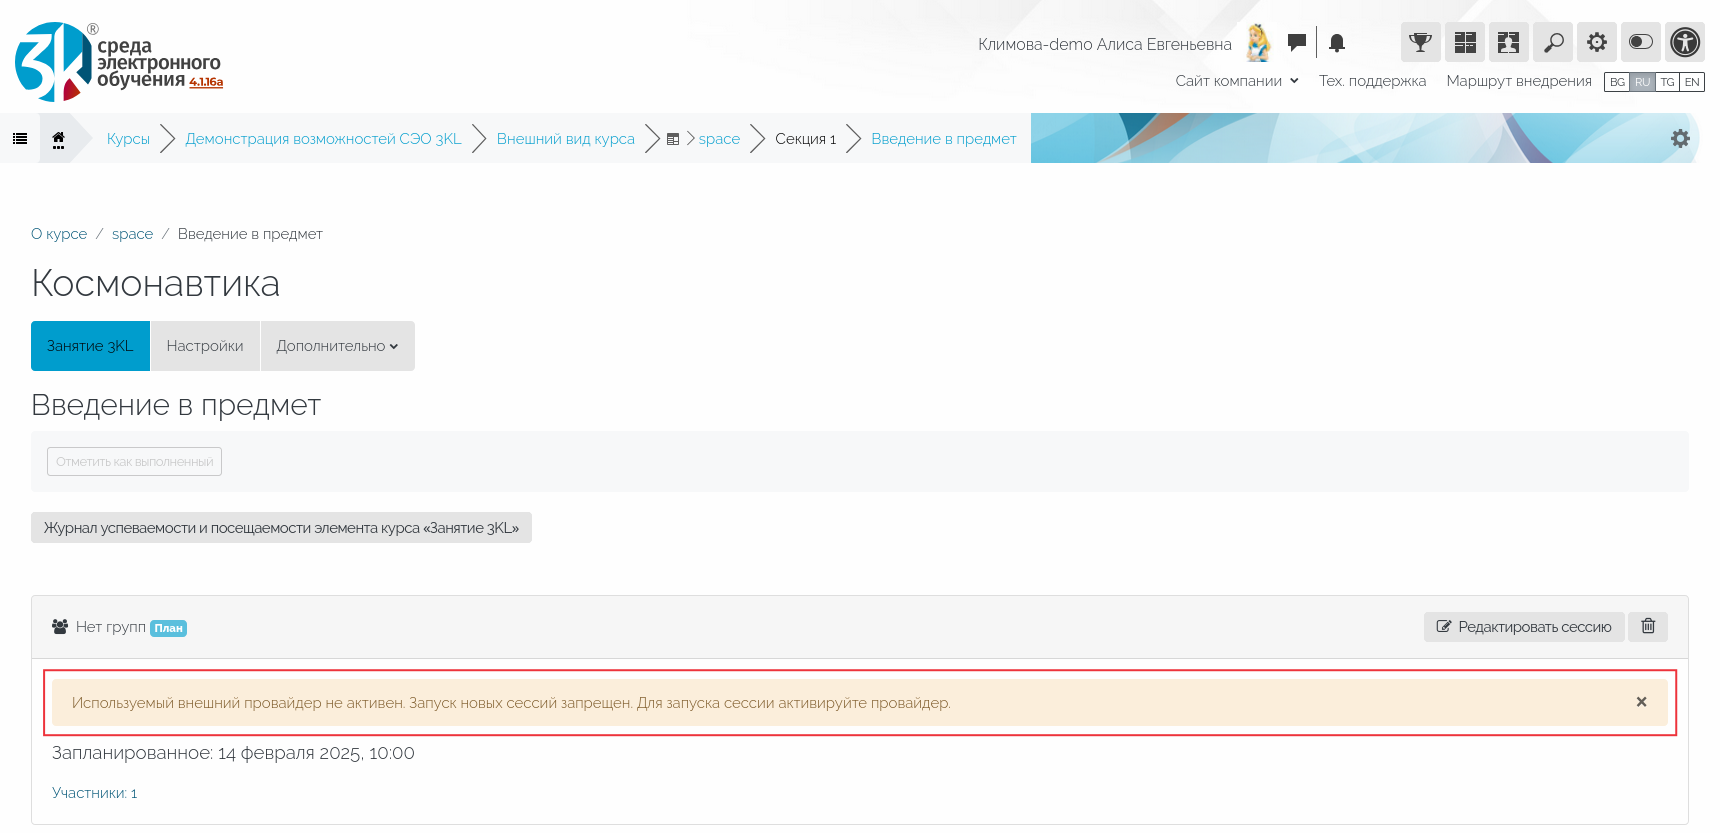
Task: Go to home via house icon
Action: point(59,139)
